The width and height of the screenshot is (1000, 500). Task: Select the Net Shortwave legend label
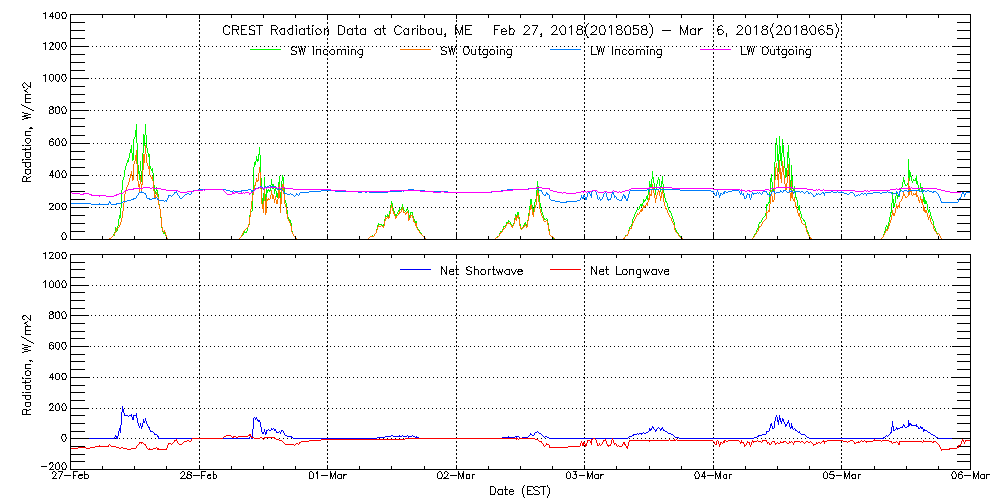486,270
